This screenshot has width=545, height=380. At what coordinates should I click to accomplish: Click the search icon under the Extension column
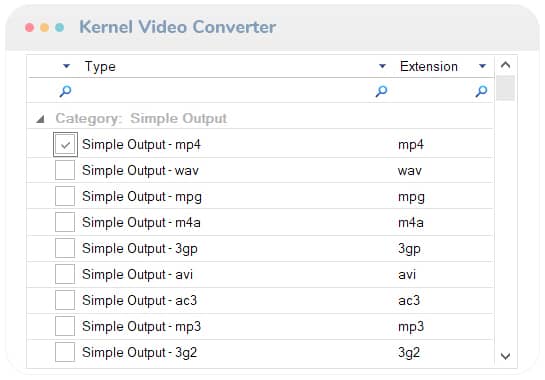481,91
